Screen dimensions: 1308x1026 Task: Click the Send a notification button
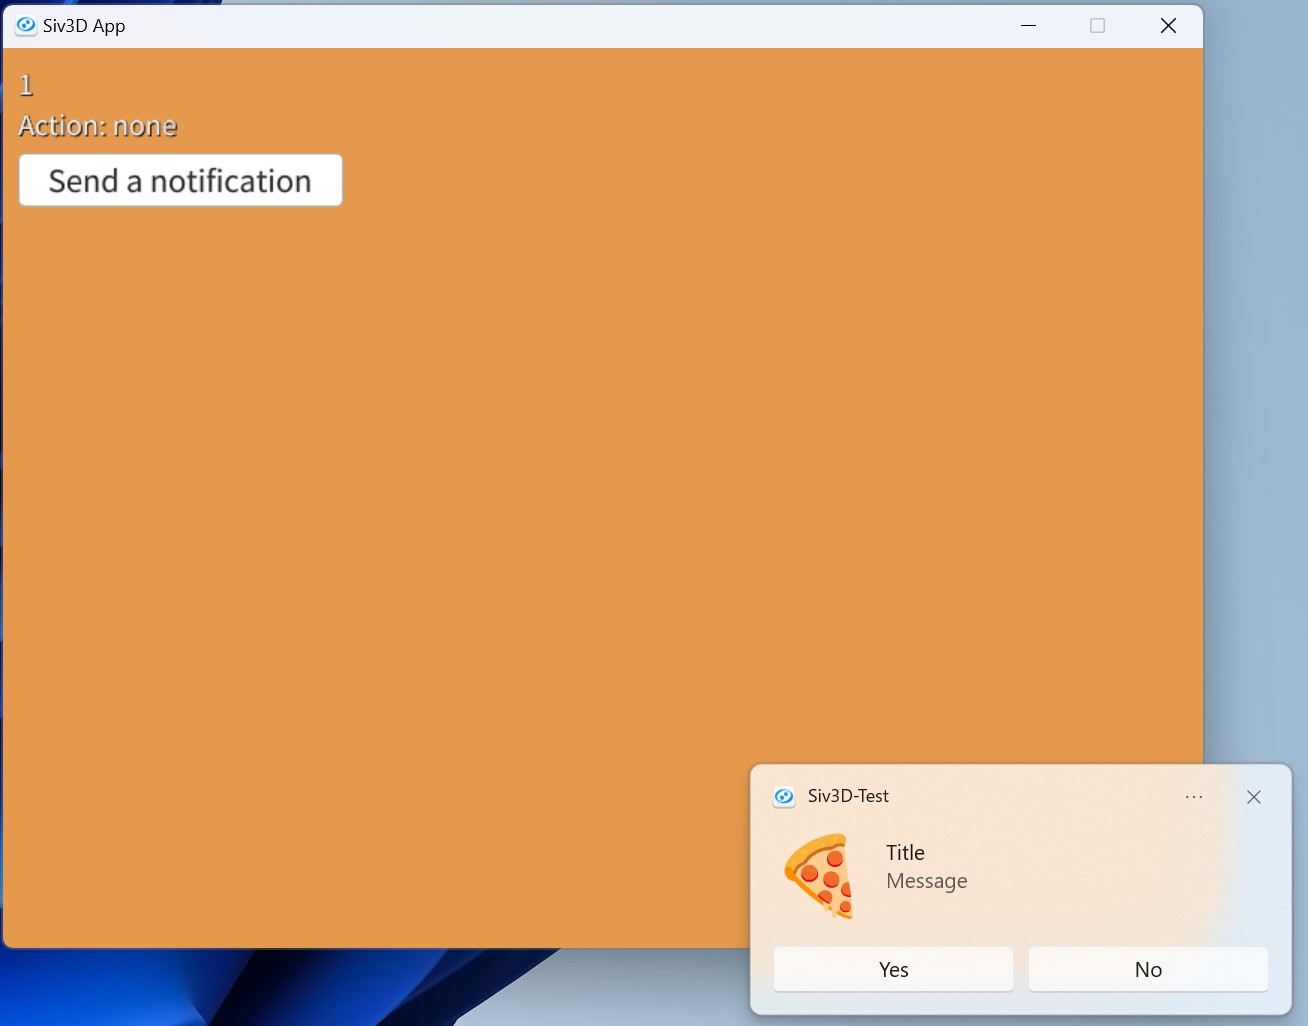(x=181, y=180)
